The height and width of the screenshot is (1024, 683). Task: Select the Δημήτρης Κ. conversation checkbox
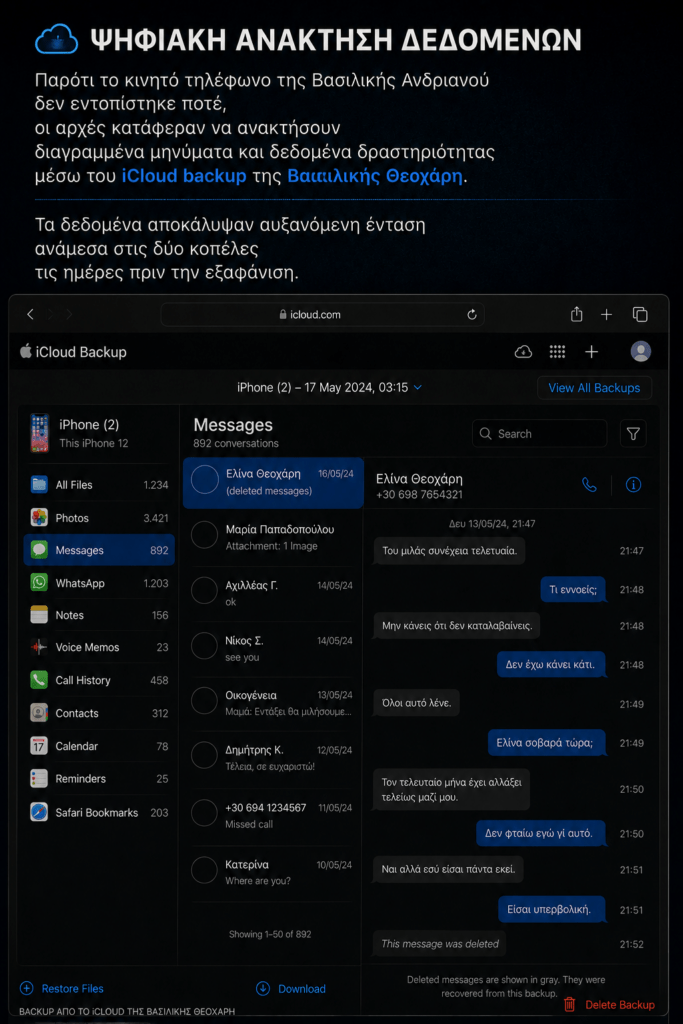pos(204,756)
